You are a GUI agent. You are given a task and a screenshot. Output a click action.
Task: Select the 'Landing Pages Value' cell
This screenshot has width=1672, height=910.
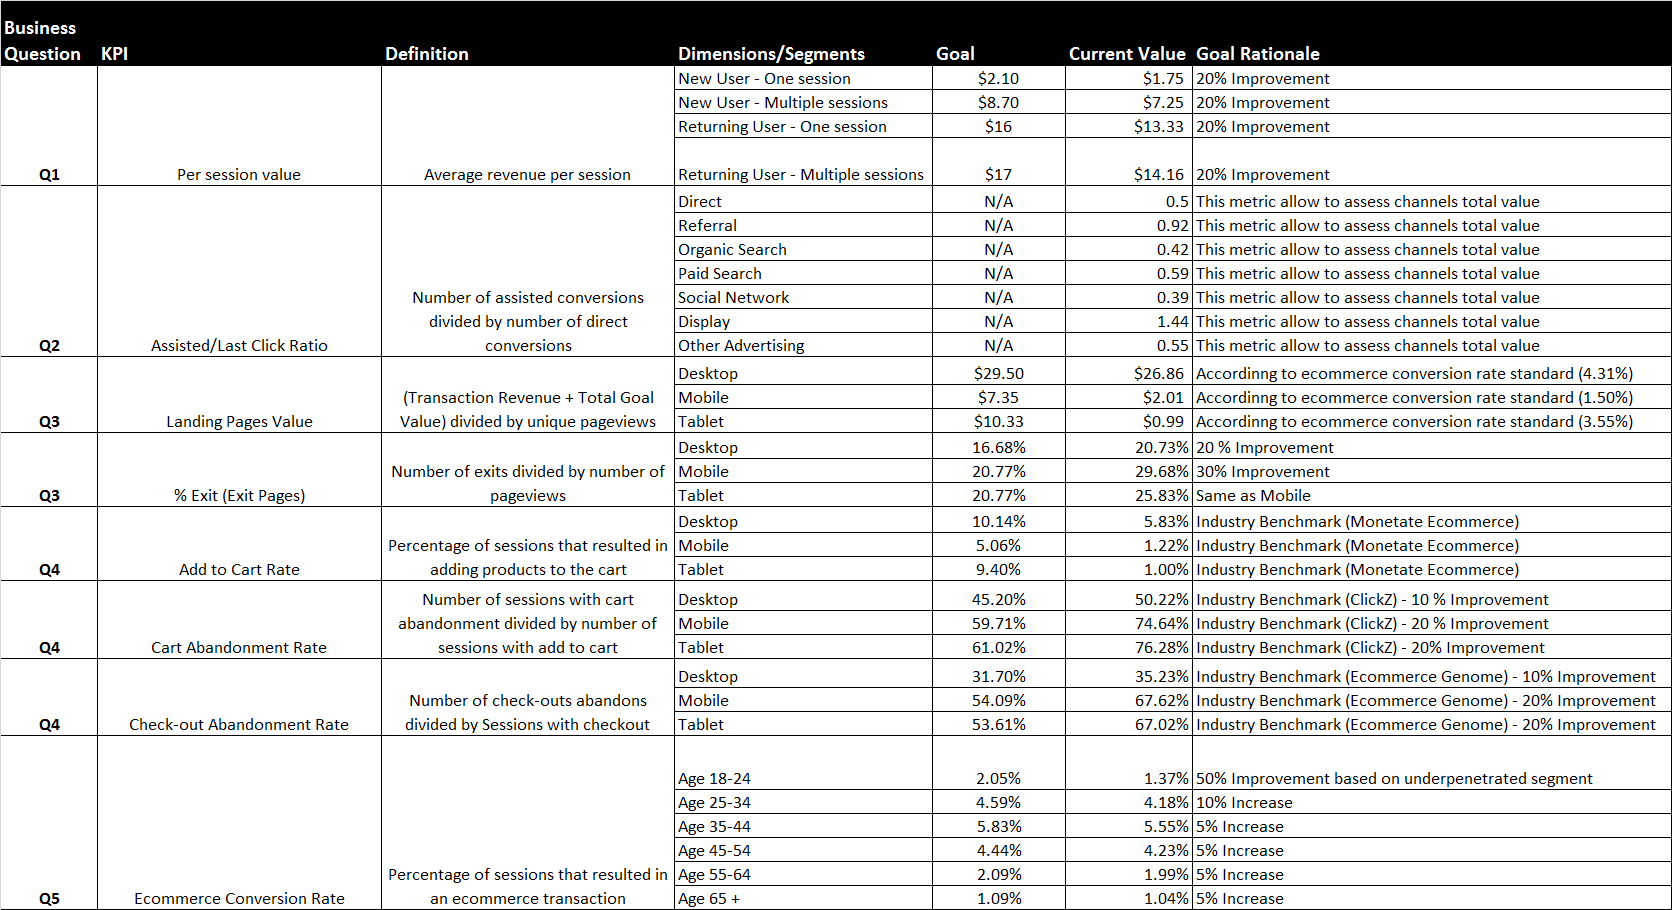(x=239, y=421)
